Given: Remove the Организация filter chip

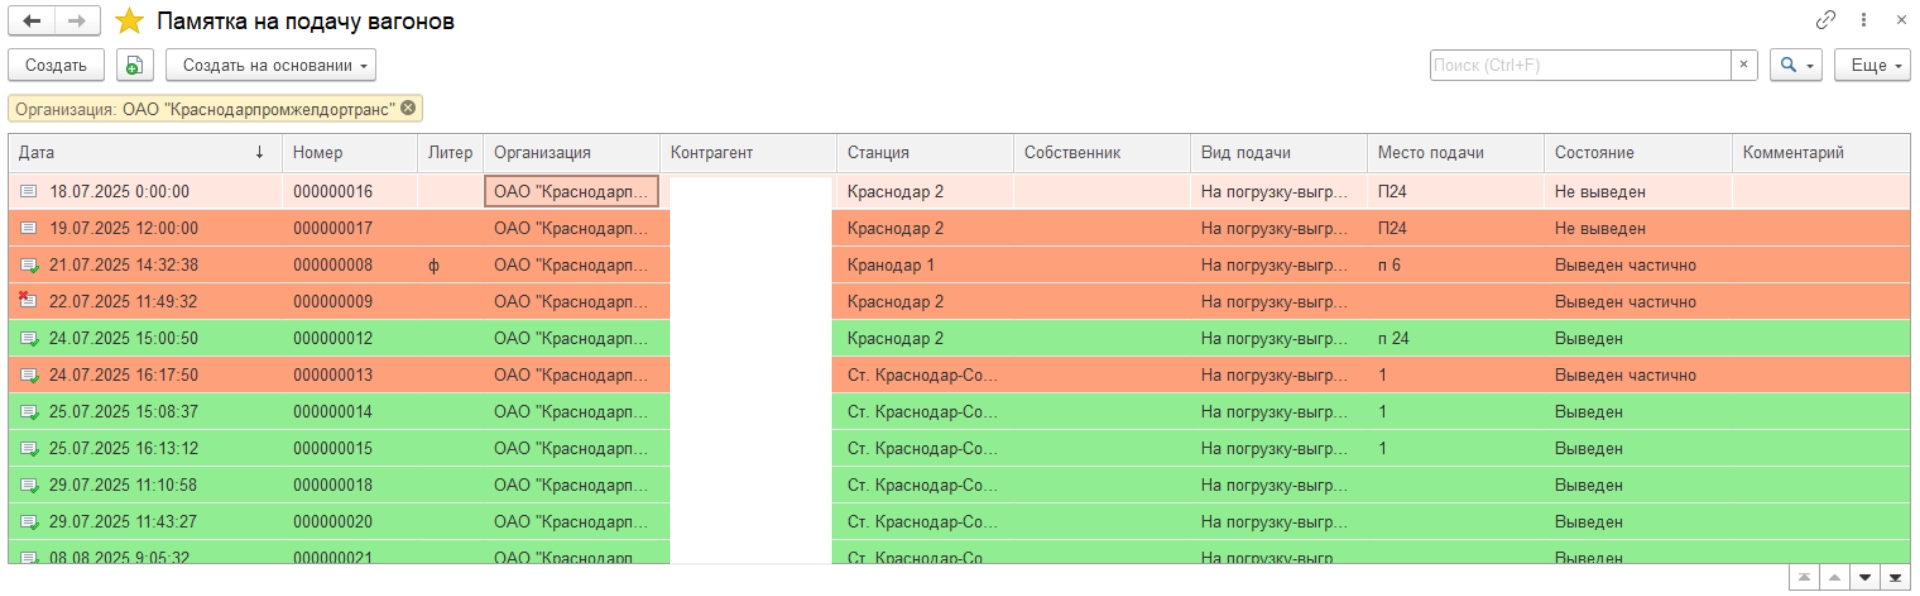Looking at the screenshot, I should pyautogui.click(x=408, y=108).
